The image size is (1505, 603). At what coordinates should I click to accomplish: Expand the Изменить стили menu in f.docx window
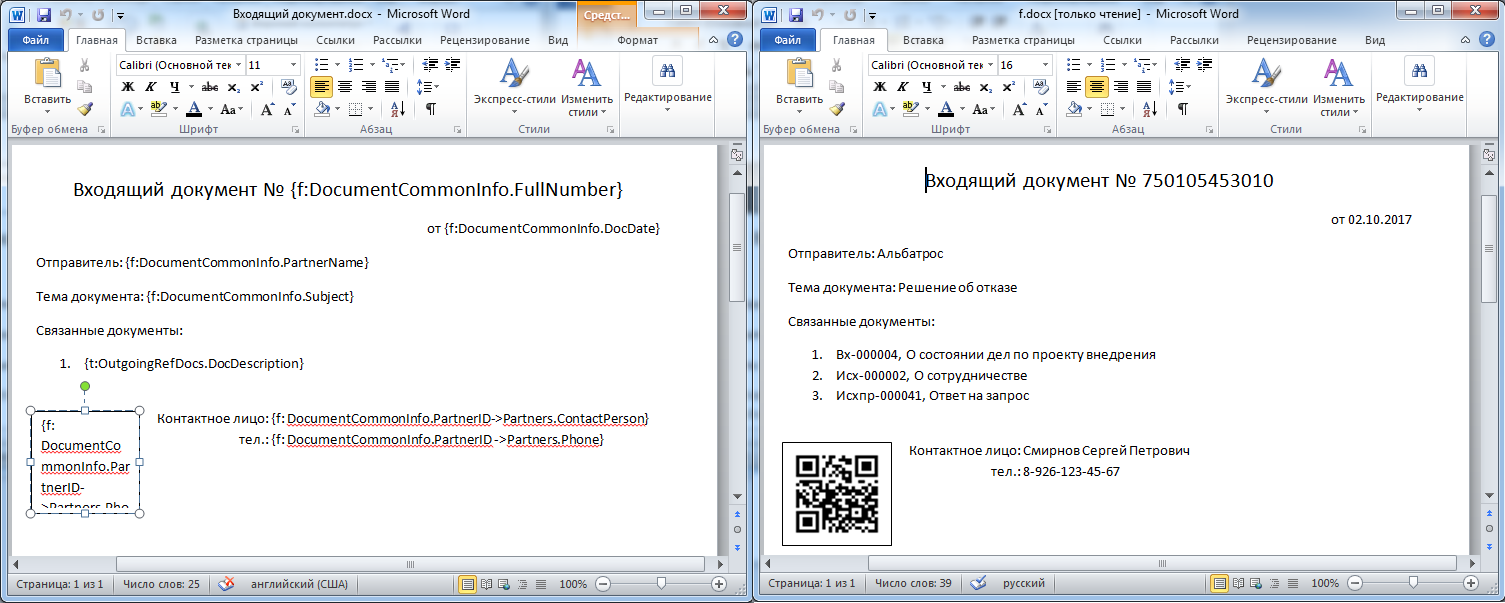(x=1337, y=90)
